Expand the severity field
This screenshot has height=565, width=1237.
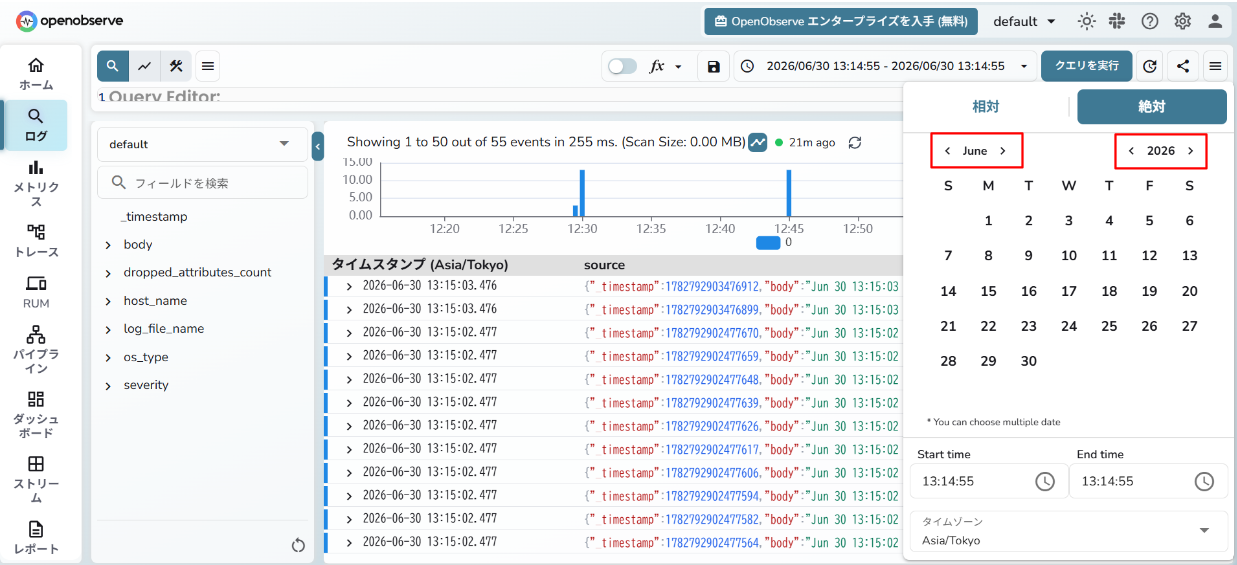[x=108, y=385]
